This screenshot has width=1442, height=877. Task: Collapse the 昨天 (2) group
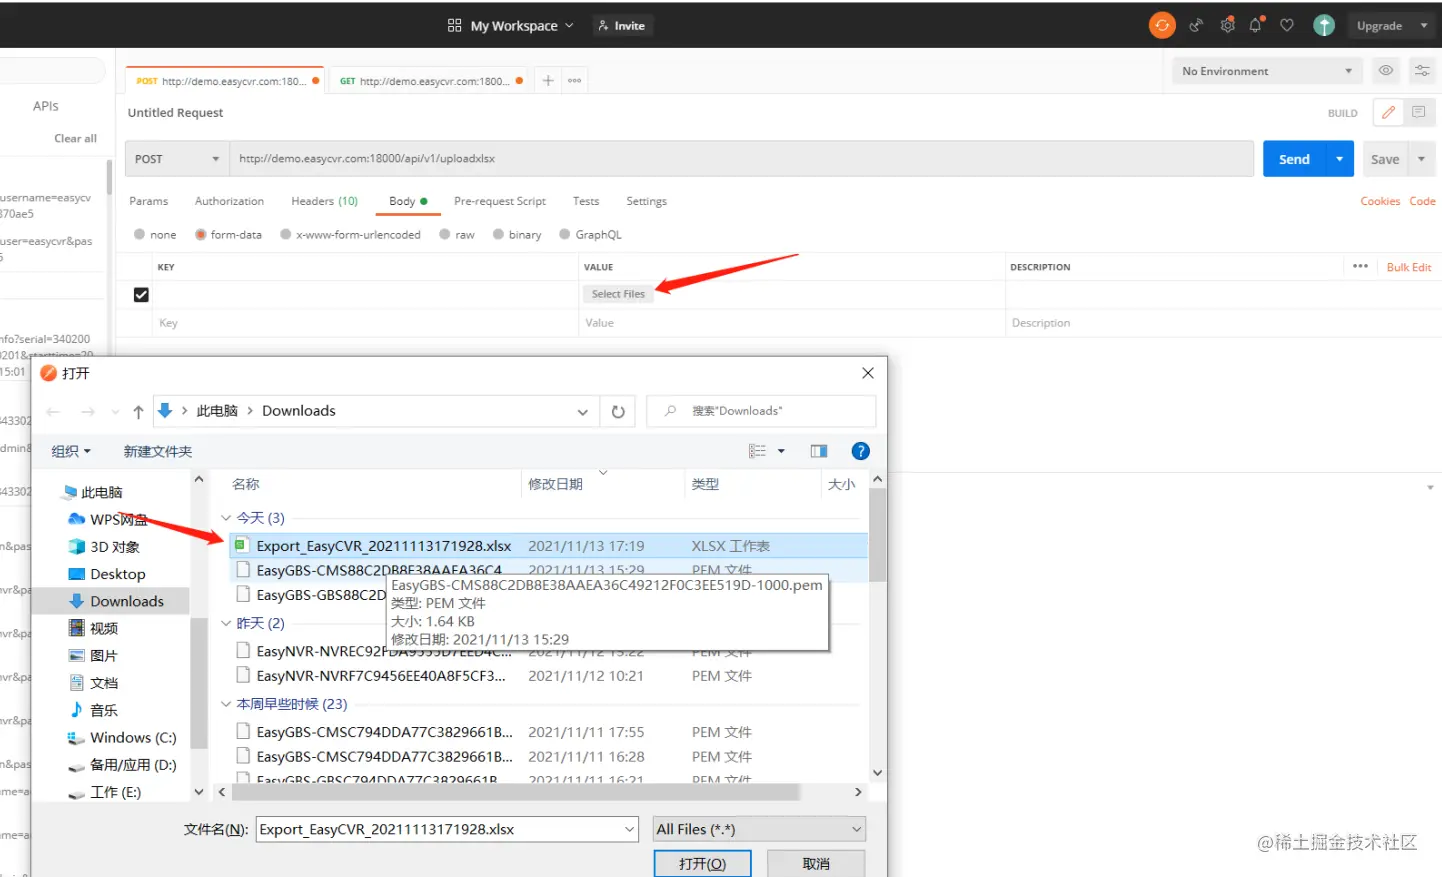click(x=226, y=623)
